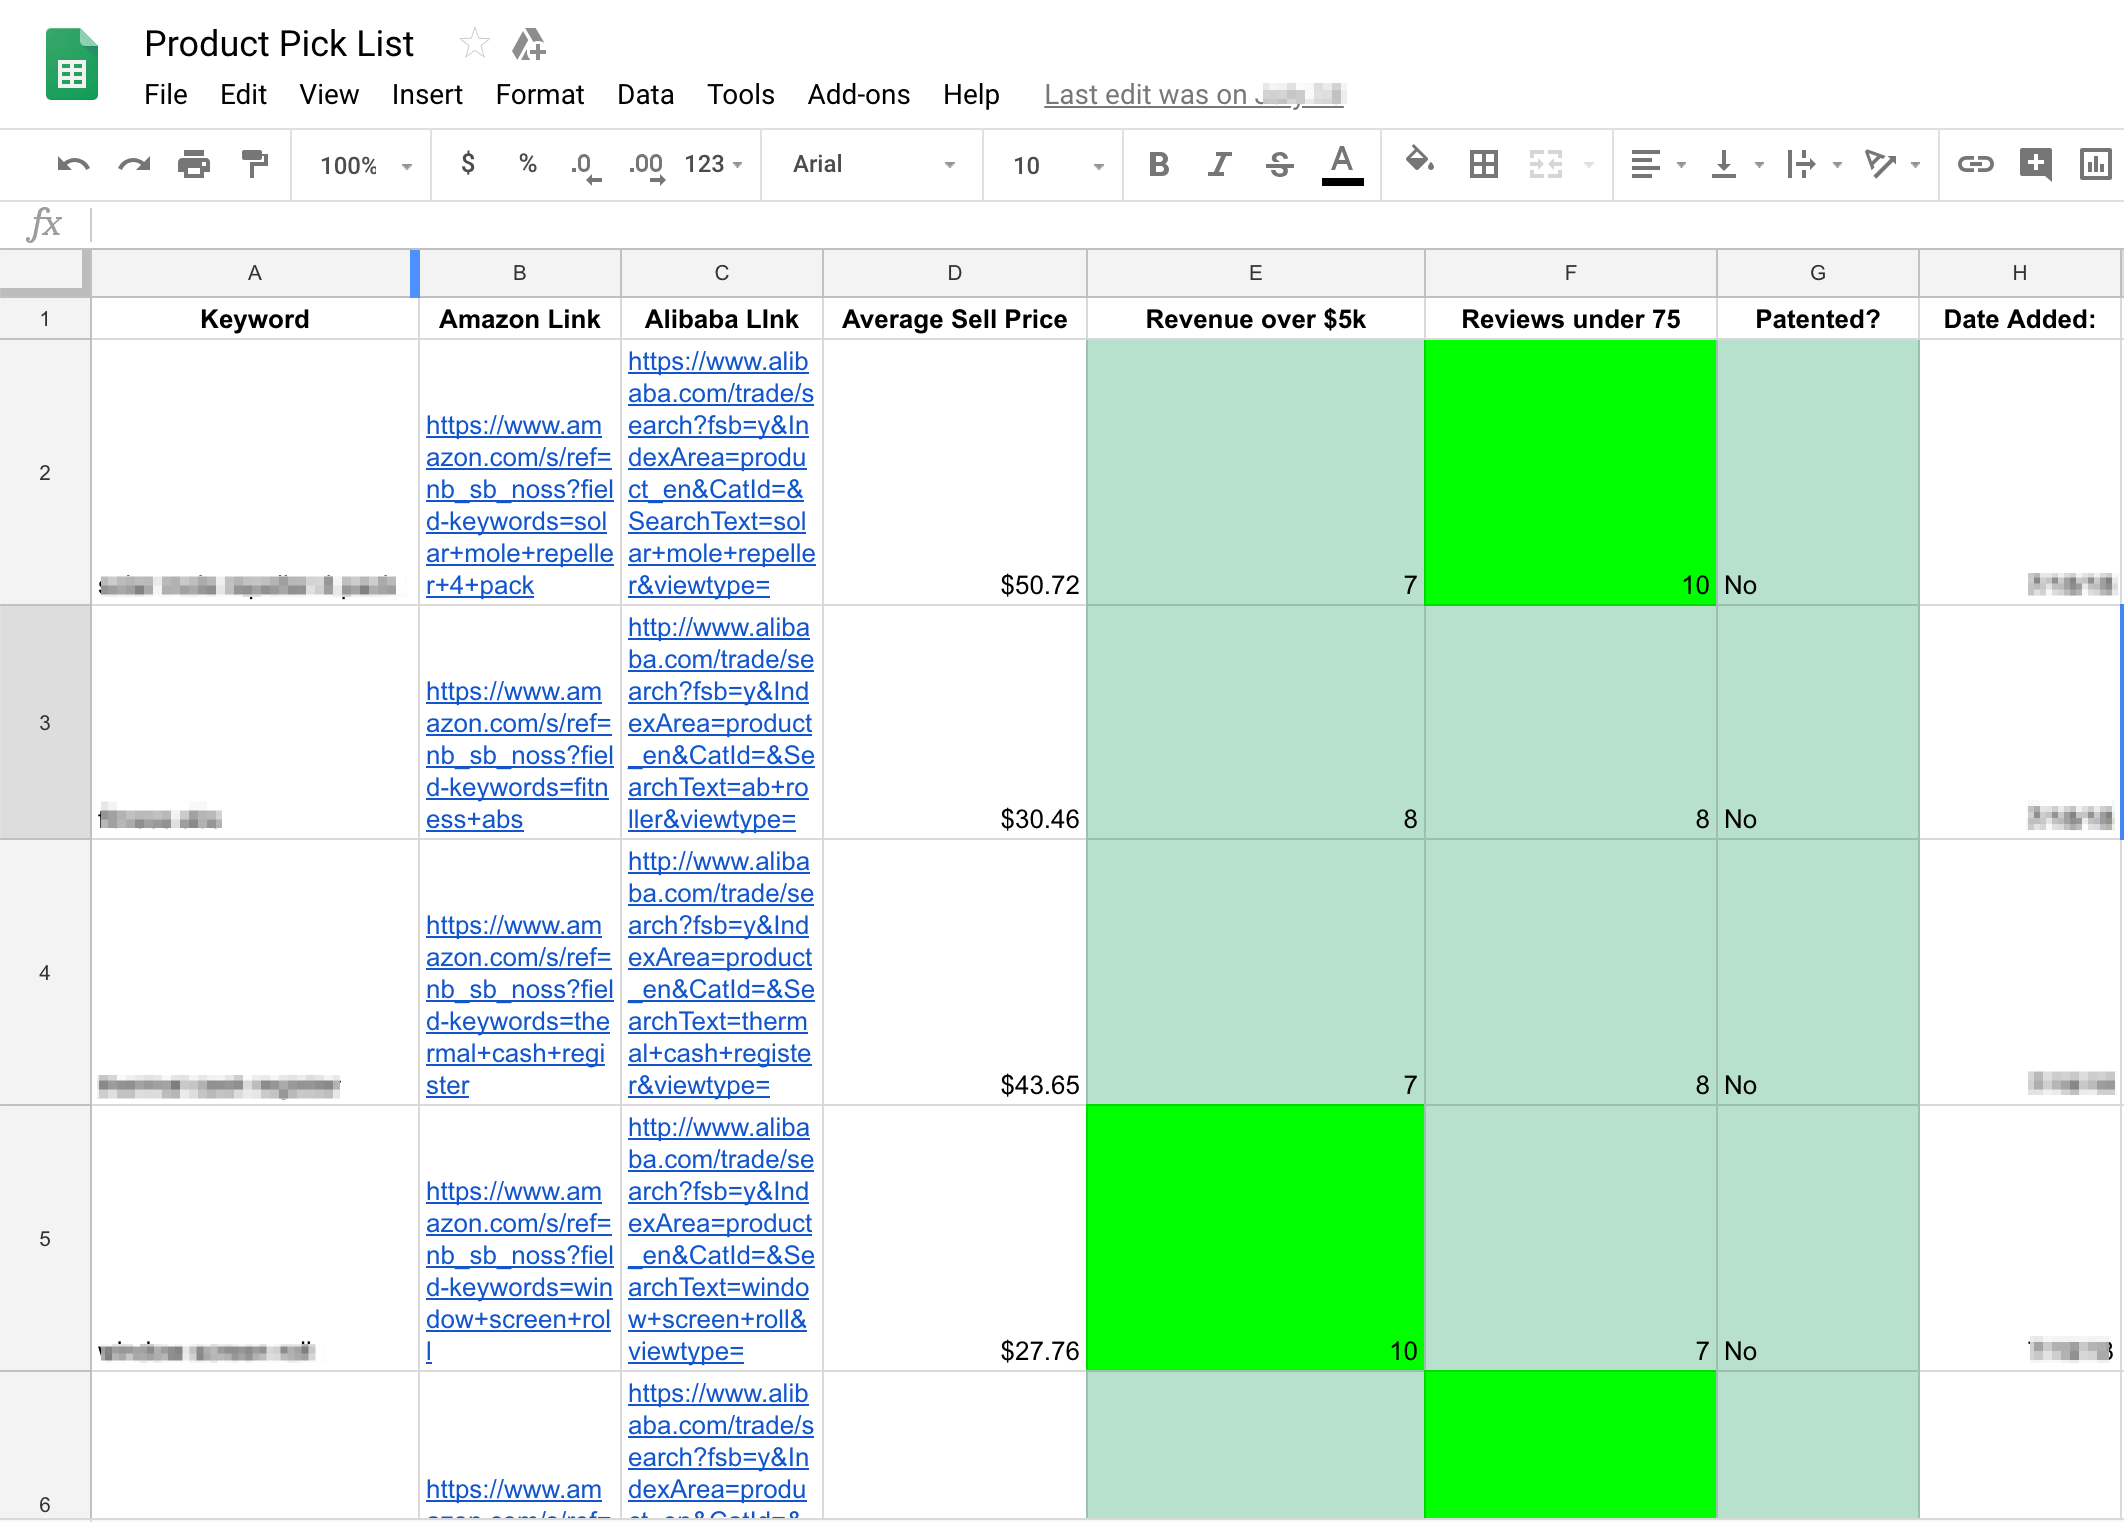Expand the Text rotation dropdown arrow
2124x1522 pixels.
1915,165
